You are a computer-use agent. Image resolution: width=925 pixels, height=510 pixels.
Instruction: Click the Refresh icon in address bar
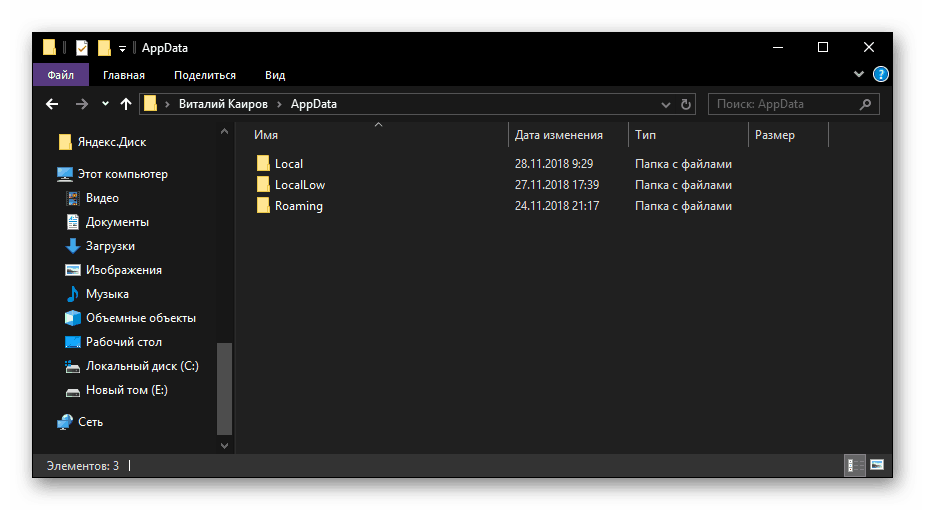coord(686,104)
